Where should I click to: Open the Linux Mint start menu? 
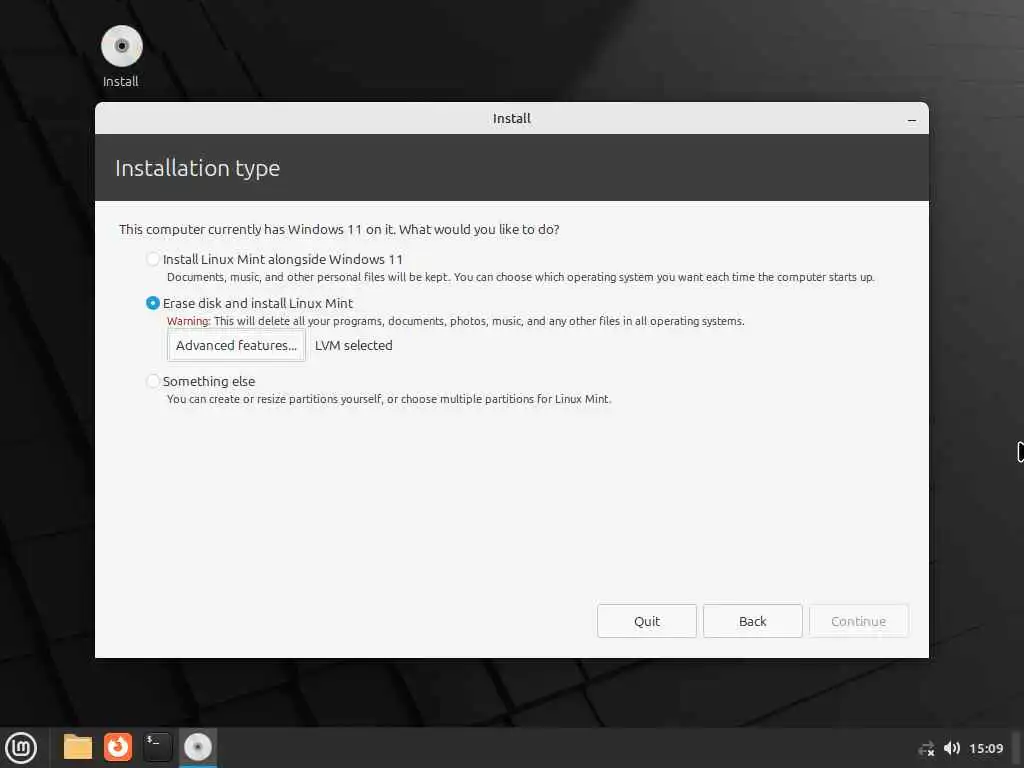click(x=21, y=748)
